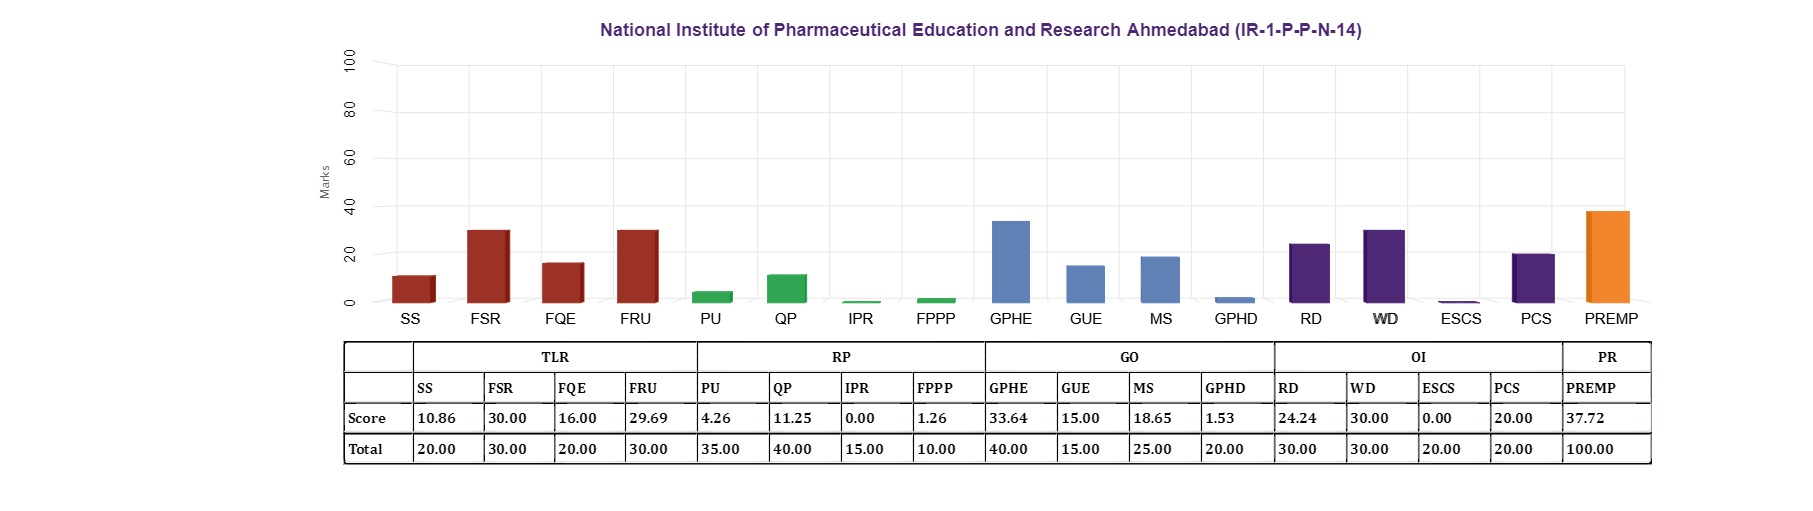Select the Total row label cell
1813x511 pixels.
[379, 449]
